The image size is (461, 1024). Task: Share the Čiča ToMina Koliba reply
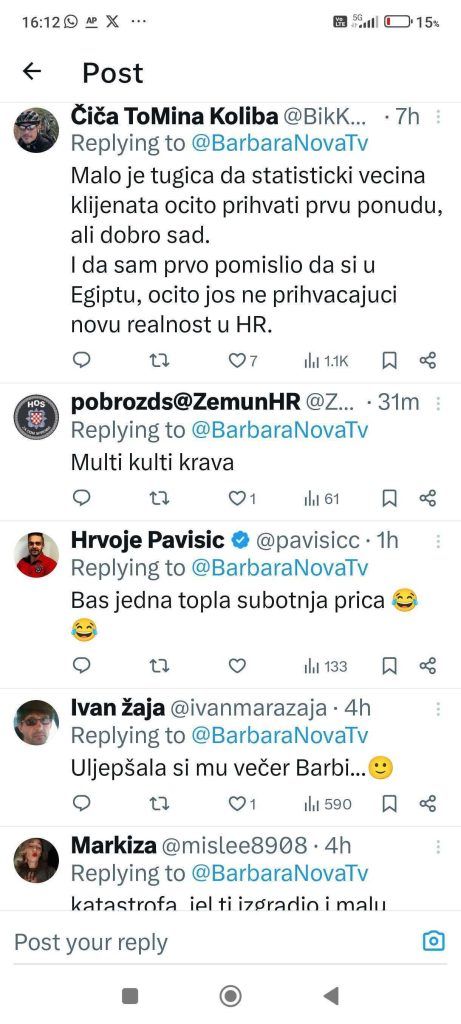click(428, 360)
